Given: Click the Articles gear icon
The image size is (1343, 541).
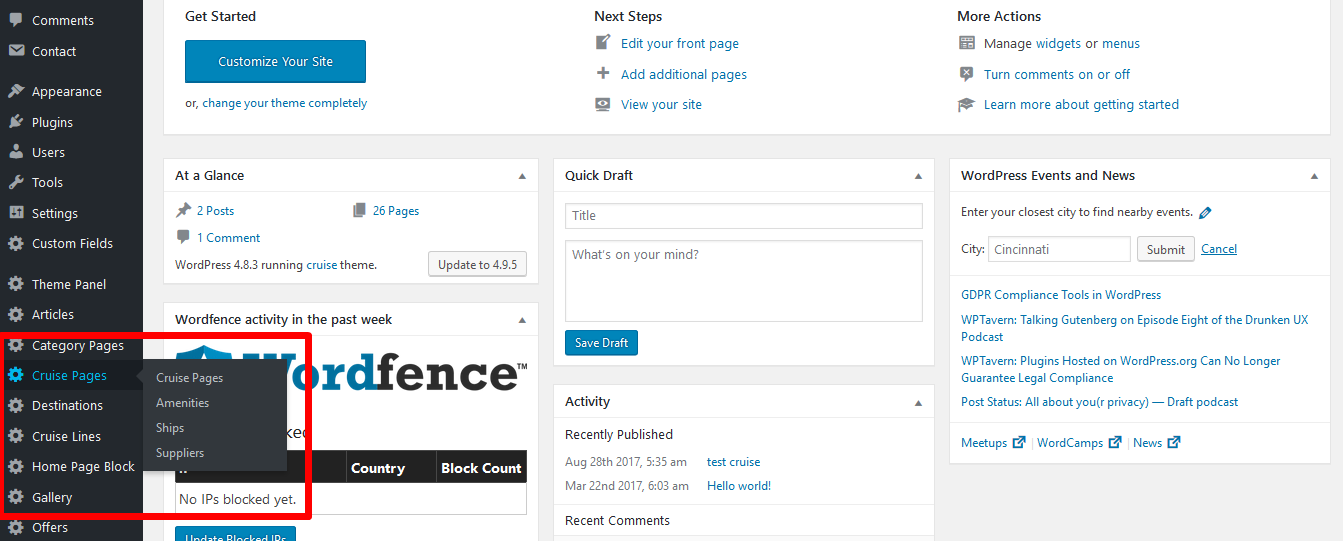Looking at the screenshot, I should point(16,314).
